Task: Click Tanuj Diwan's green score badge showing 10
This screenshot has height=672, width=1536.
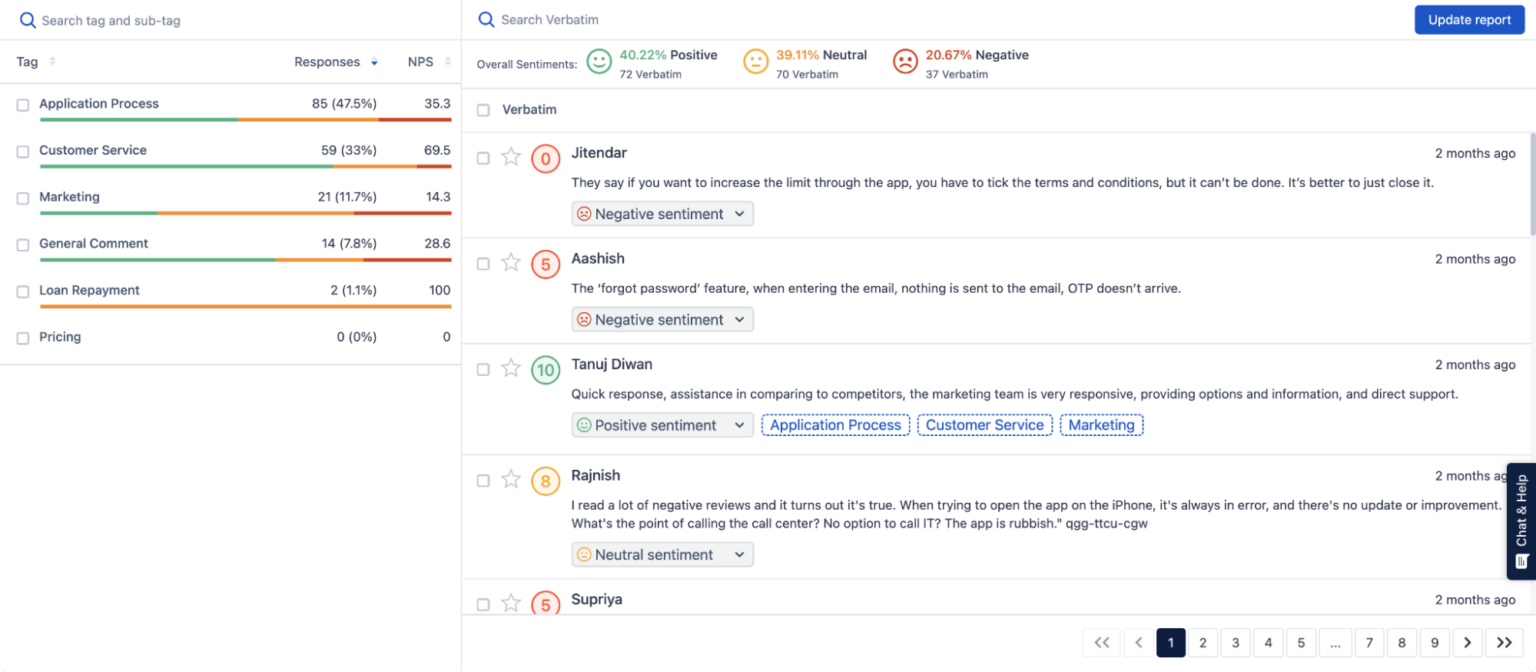Action: (545, 370)
